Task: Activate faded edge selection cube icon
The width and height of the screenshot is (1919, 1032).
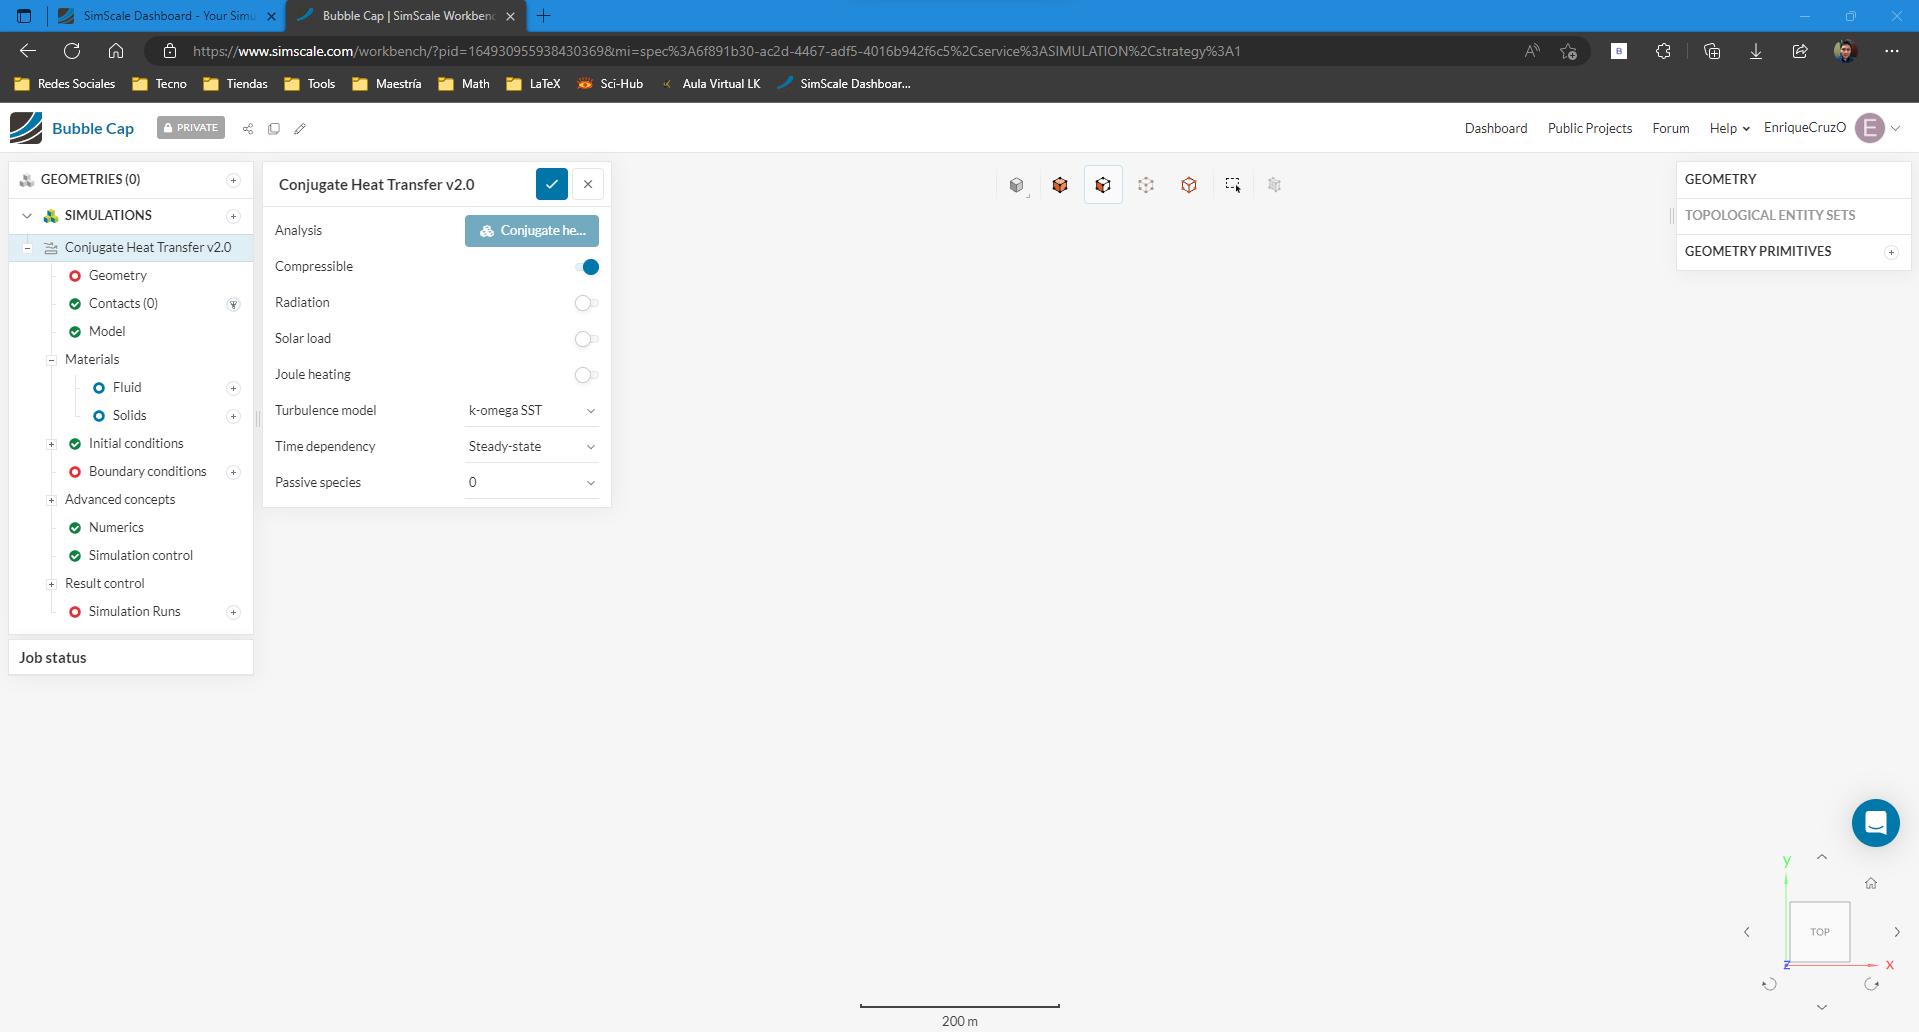Action: tap(1146, 185)
